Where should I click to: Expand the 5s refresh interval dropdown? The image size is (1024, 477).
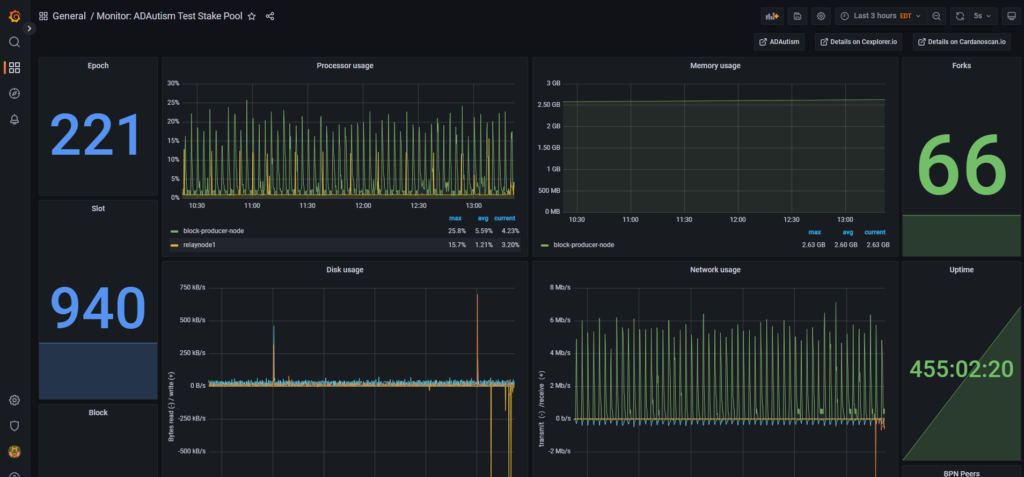(x=983, y=16)
